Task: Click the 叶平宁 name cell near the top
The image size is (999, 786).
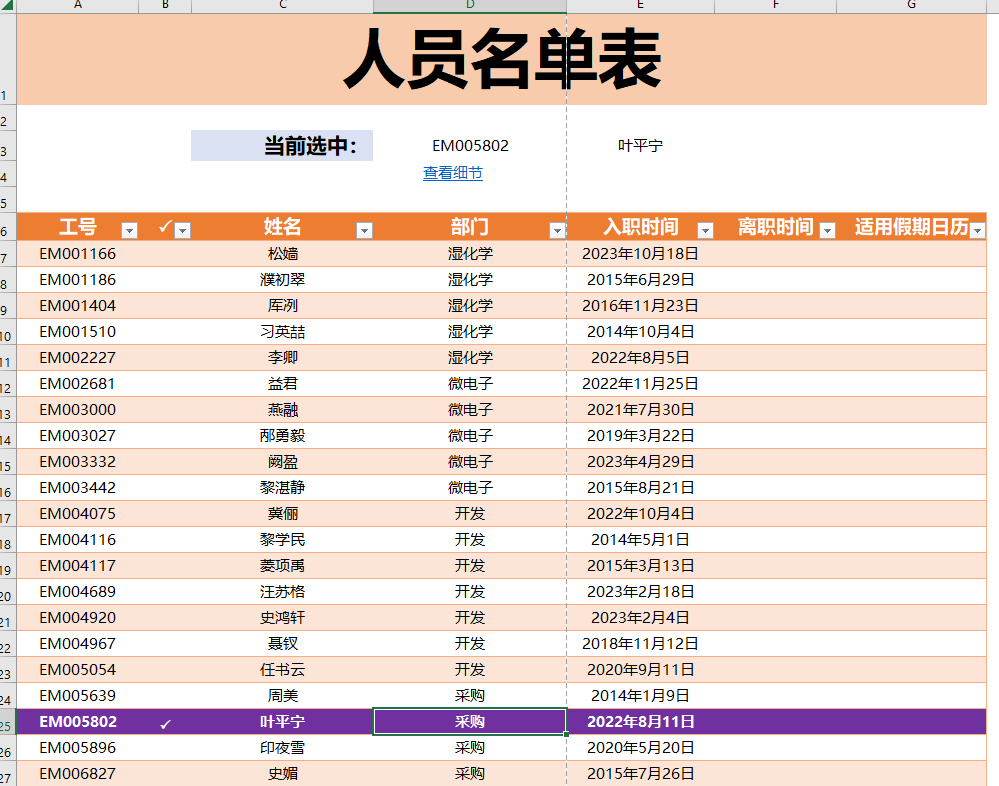Action: [x=640, y=145]
